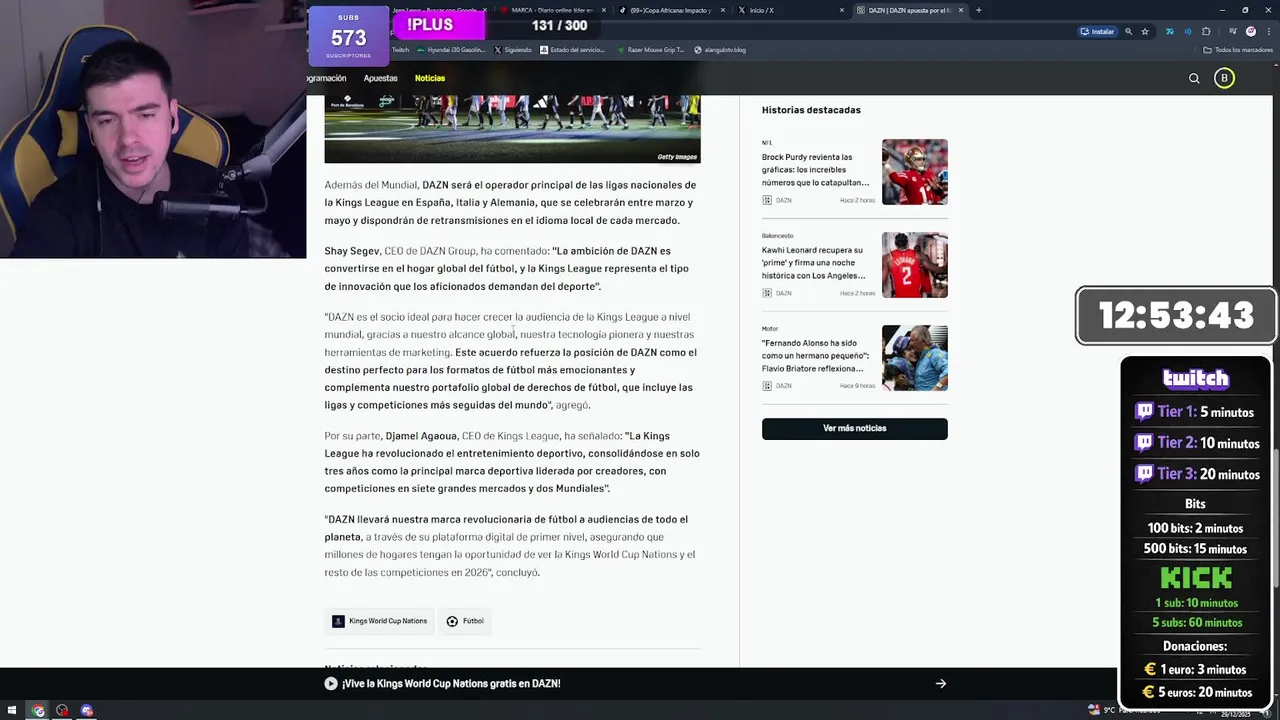Open the yellow B profile avatar
The width and height of the screenshot is (1280, 720).
[1224, 78]
